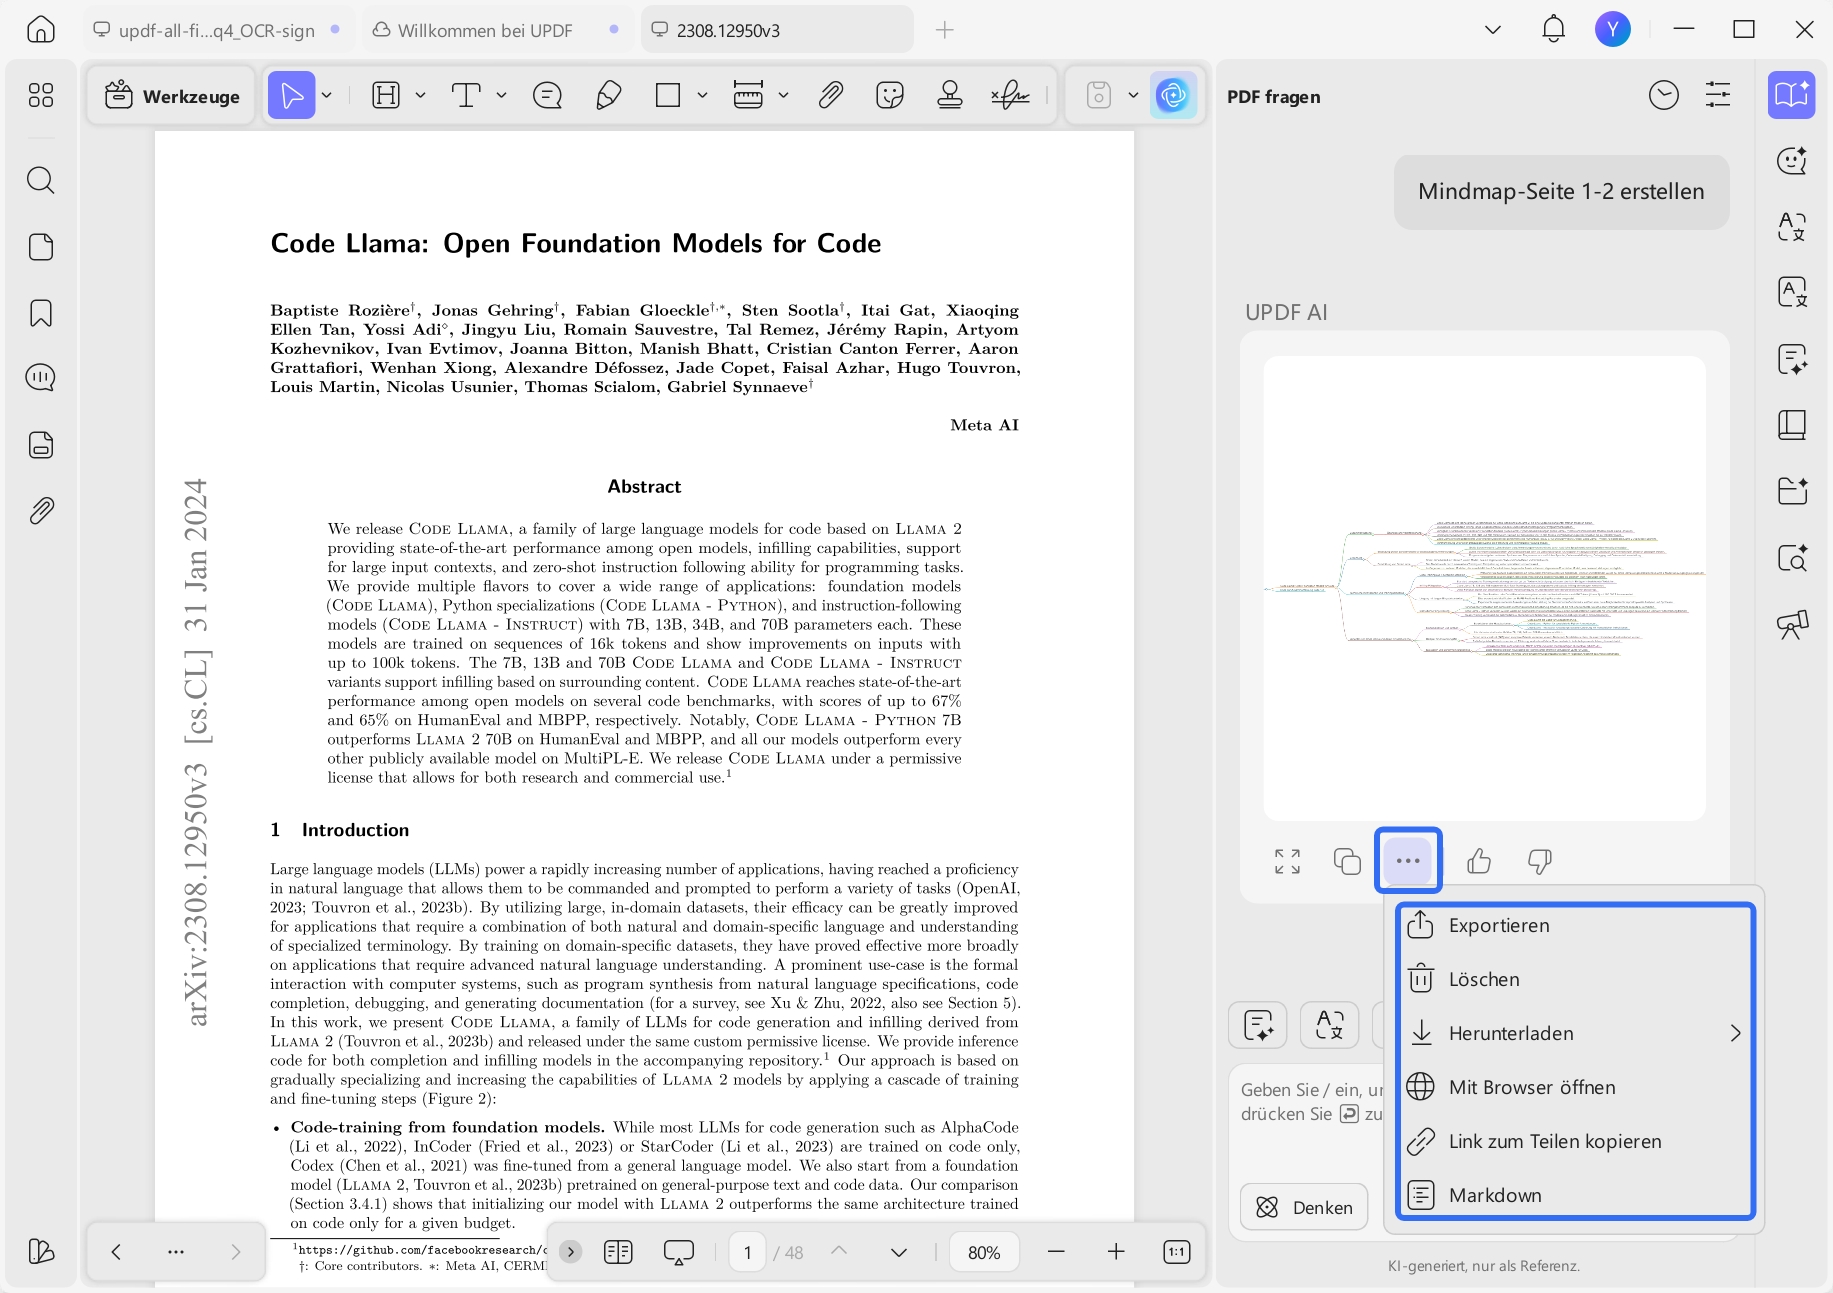Add a new tab
1833x1293 pixels.
click(x=944, y=30)
